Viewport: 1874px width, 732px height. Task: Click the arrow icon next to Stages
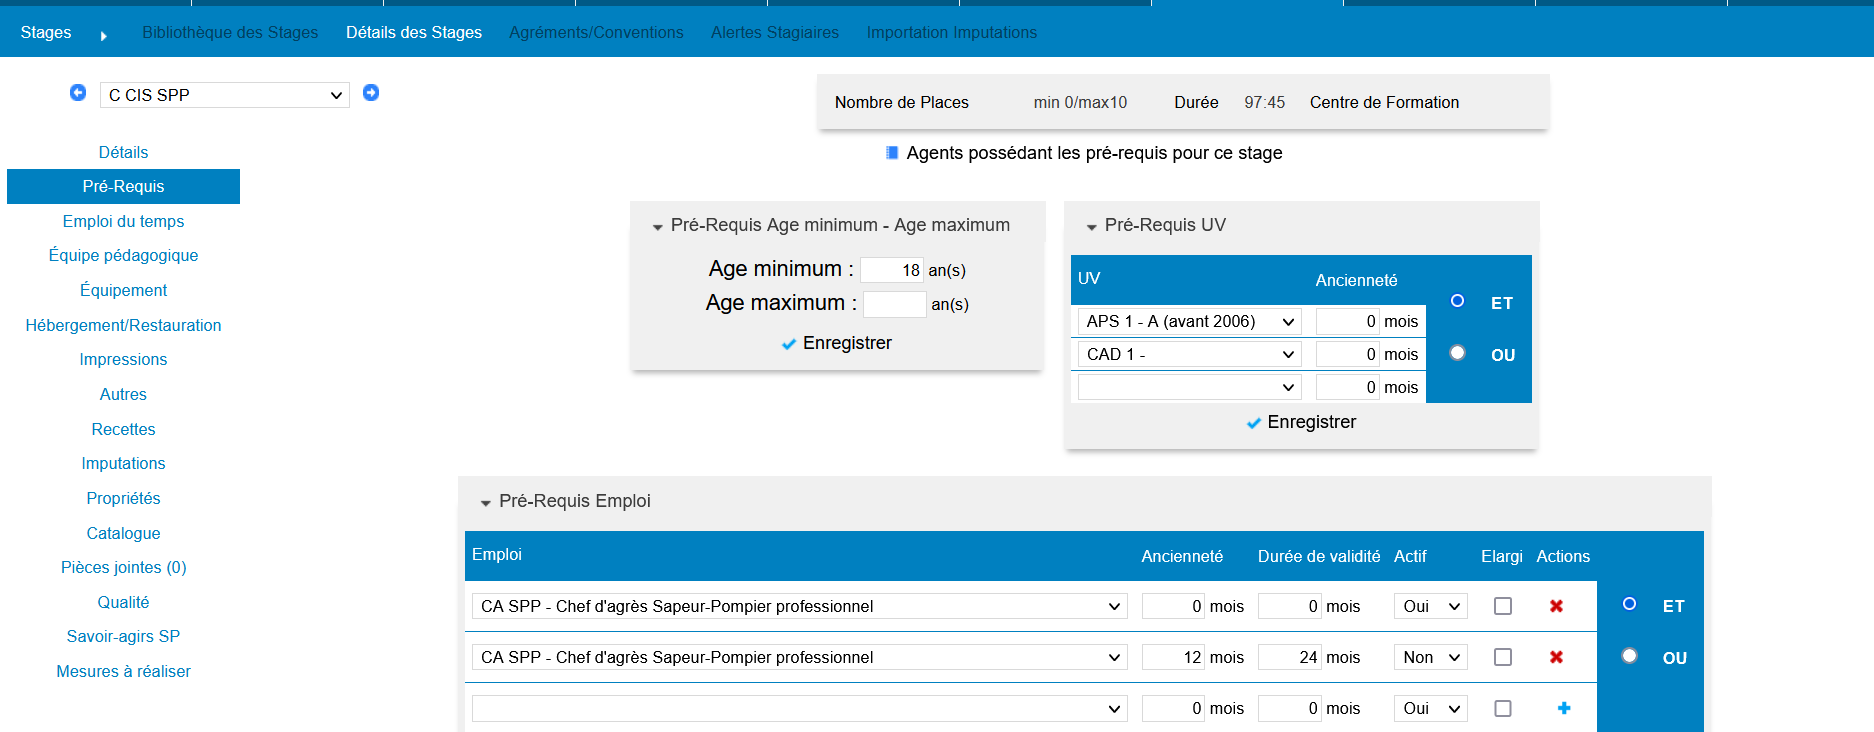(103, 35)
